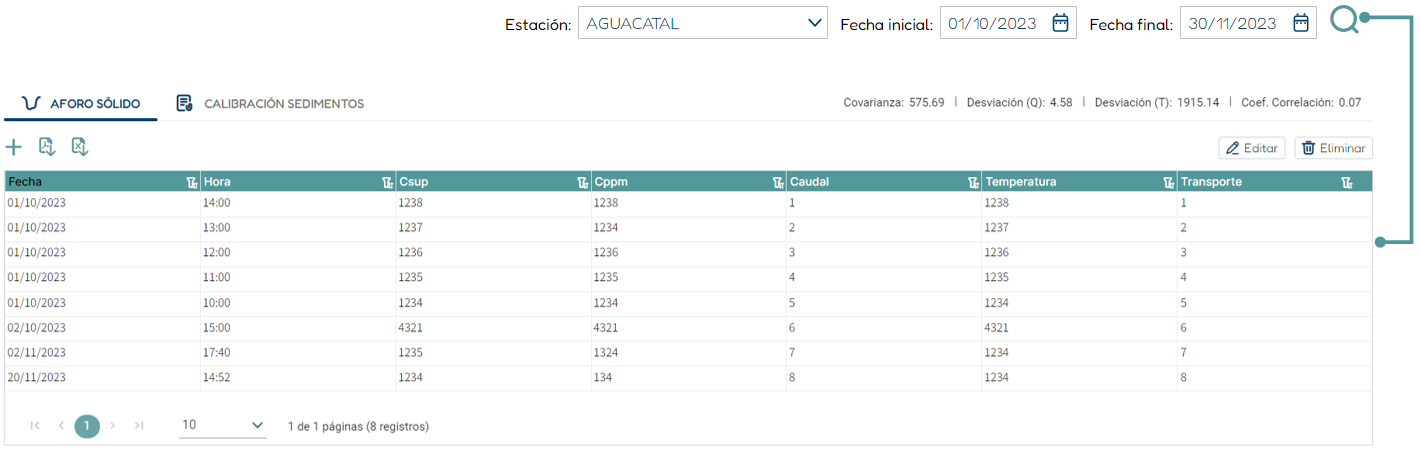This screenshot has height=449, width=1420.
Task: Filter the Transporte column
Action: pos(1347,183)
